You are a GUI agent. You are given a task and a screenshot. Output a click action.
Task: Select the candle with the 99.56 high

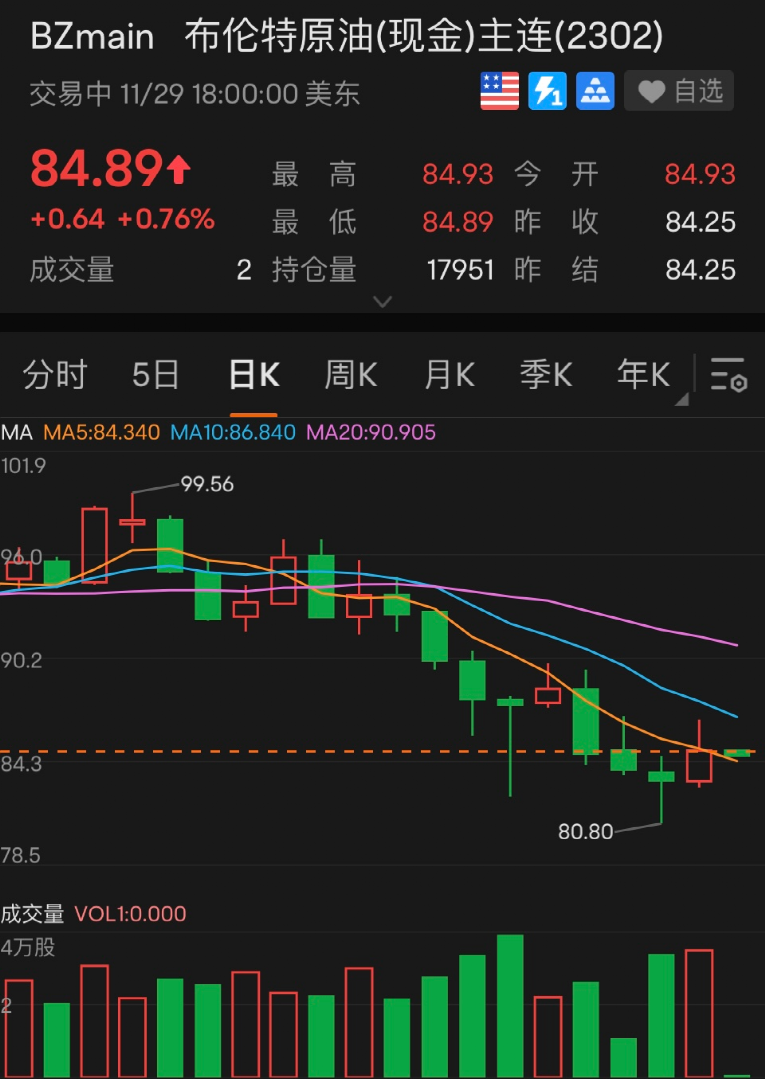pos(132,518)
